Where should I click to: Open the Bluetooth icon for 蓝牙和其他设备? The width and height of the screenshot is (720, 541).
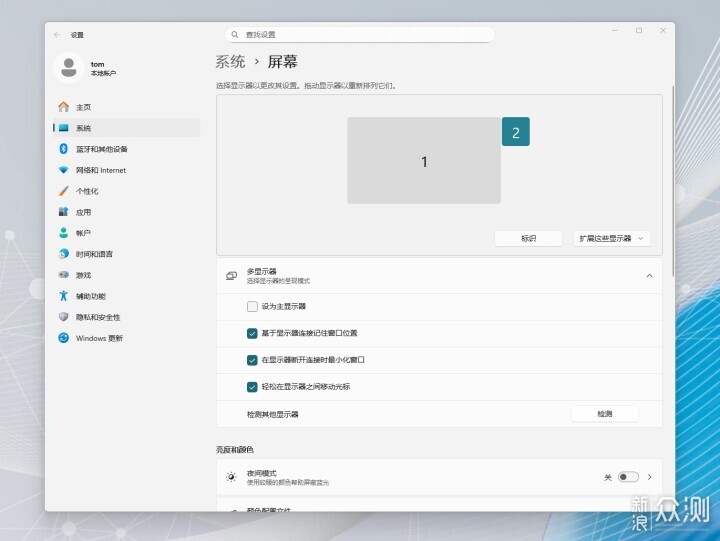coord(63,149)
